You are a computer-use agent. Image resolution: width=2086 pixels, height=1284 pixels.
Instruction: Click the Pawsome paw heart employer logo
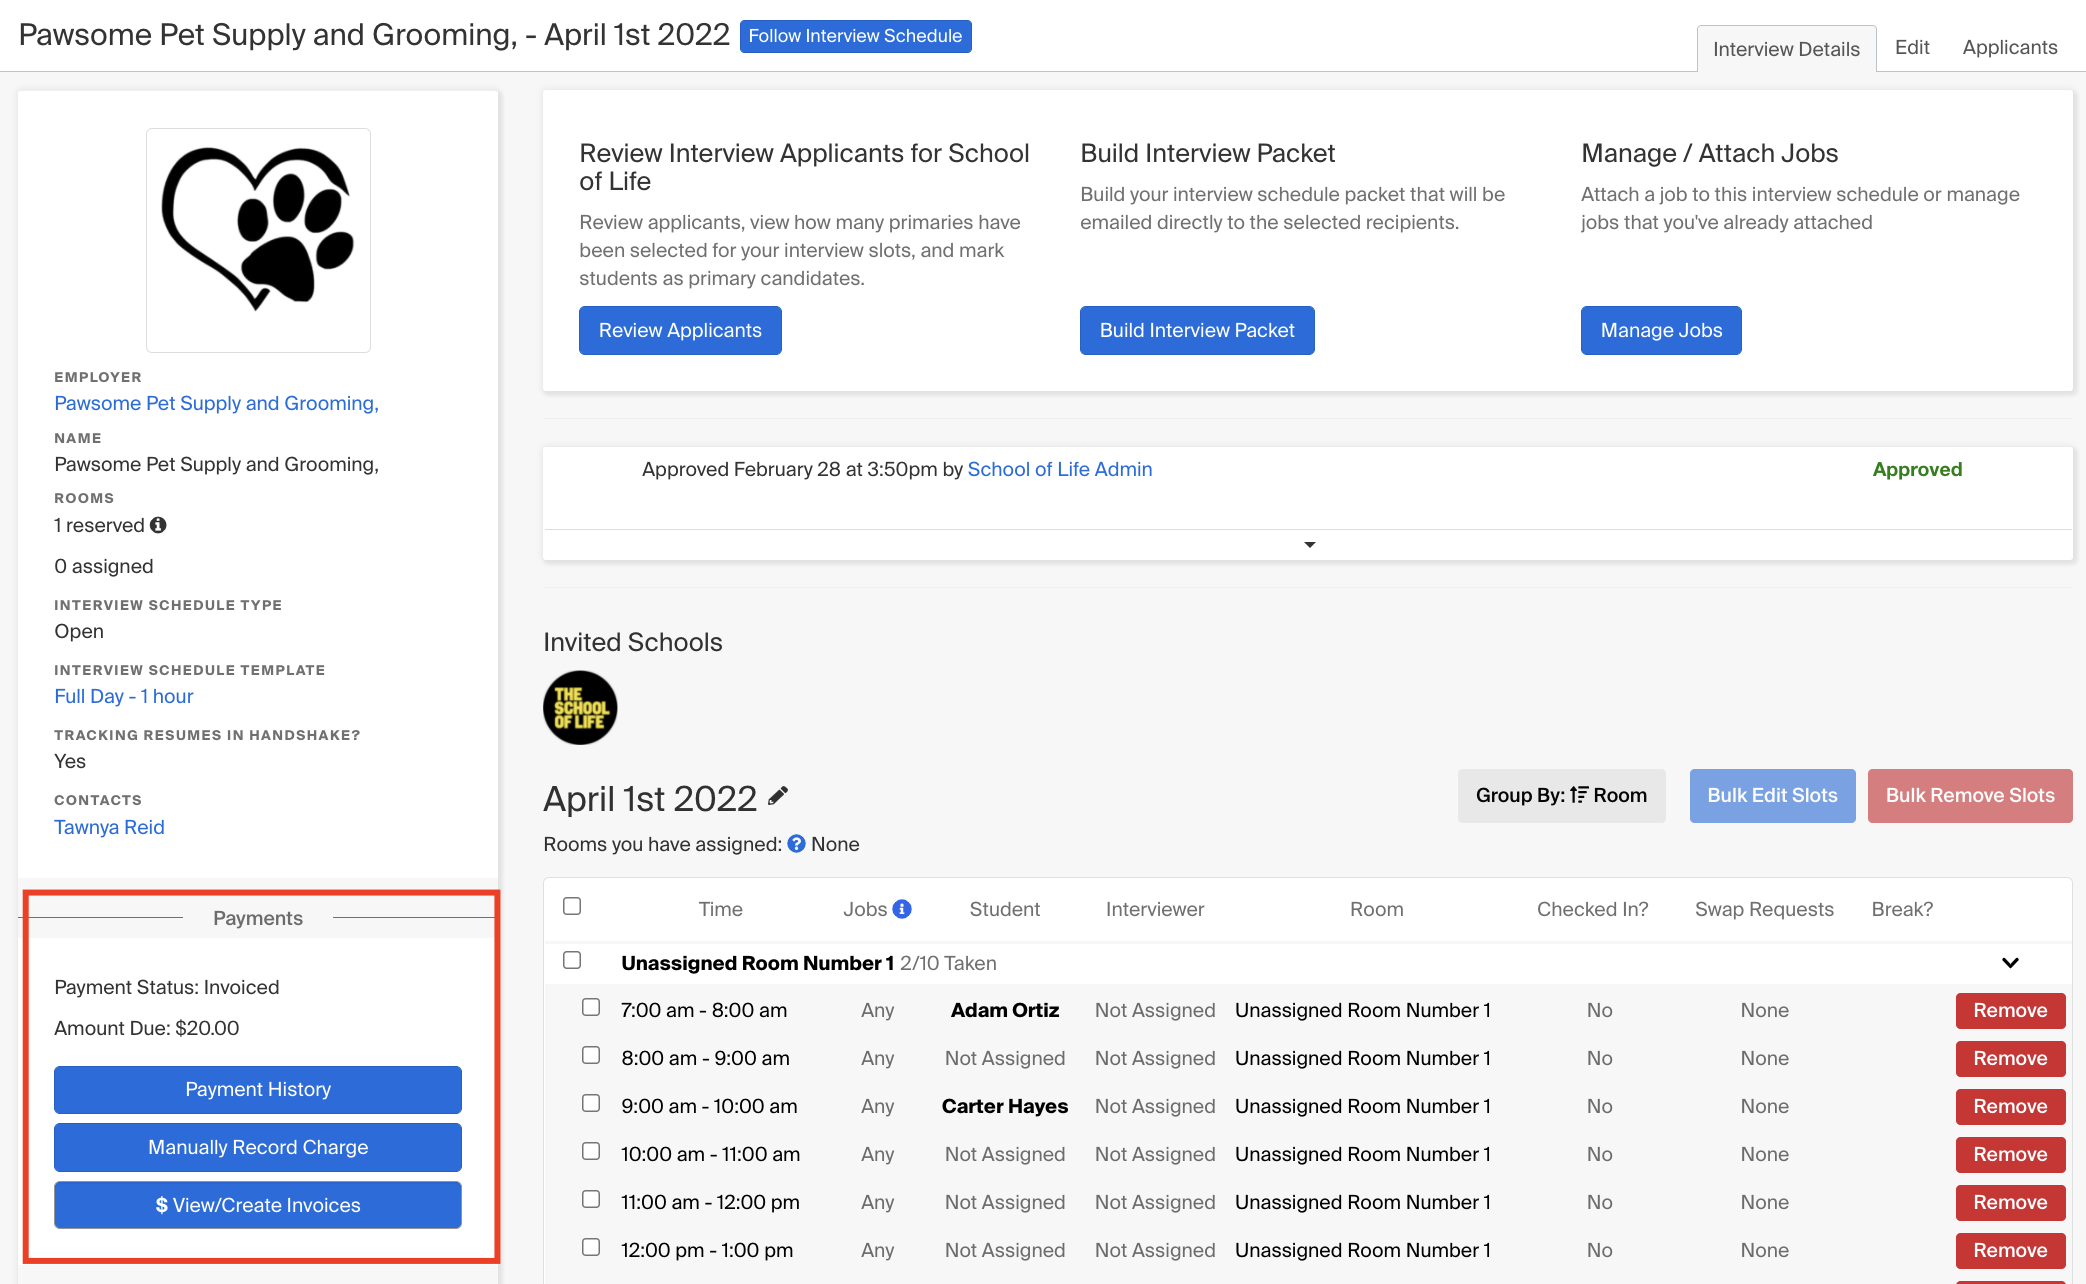258,240
